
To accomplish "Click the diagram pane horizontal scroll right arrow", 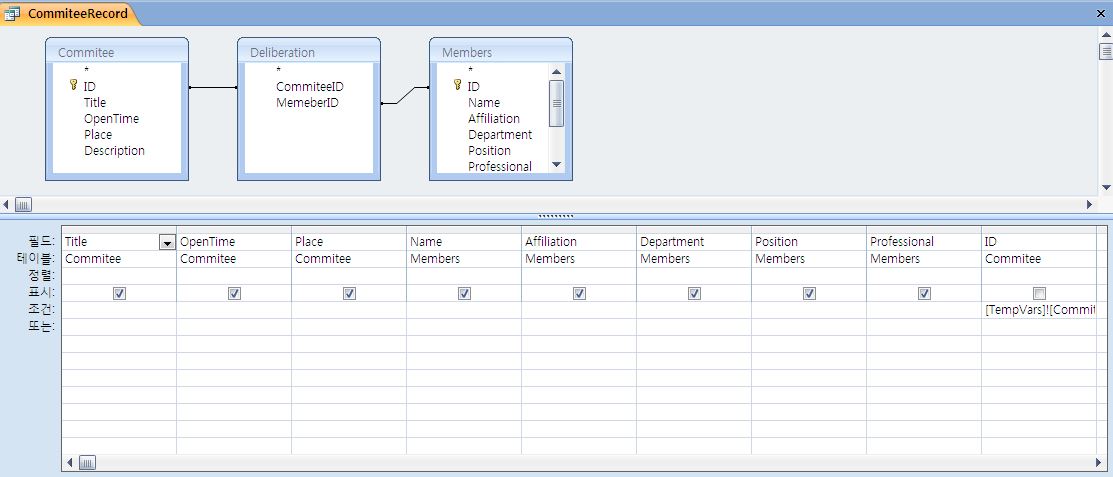I will click(x=1090, y=204).
